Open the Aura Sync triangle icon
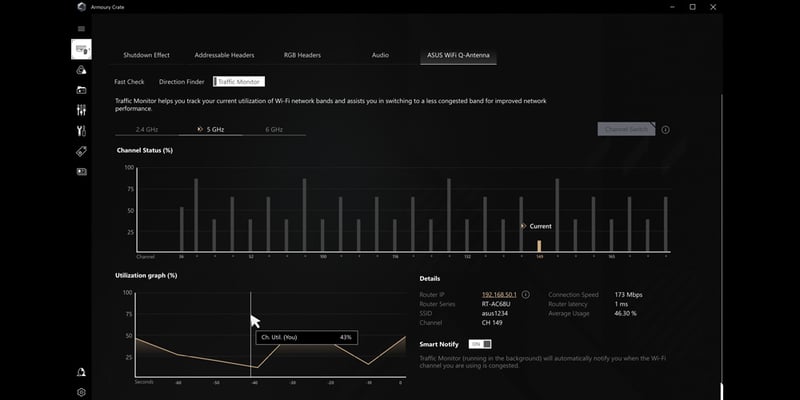The height and width of the screenshot is (400, 800). coord(81,70)
